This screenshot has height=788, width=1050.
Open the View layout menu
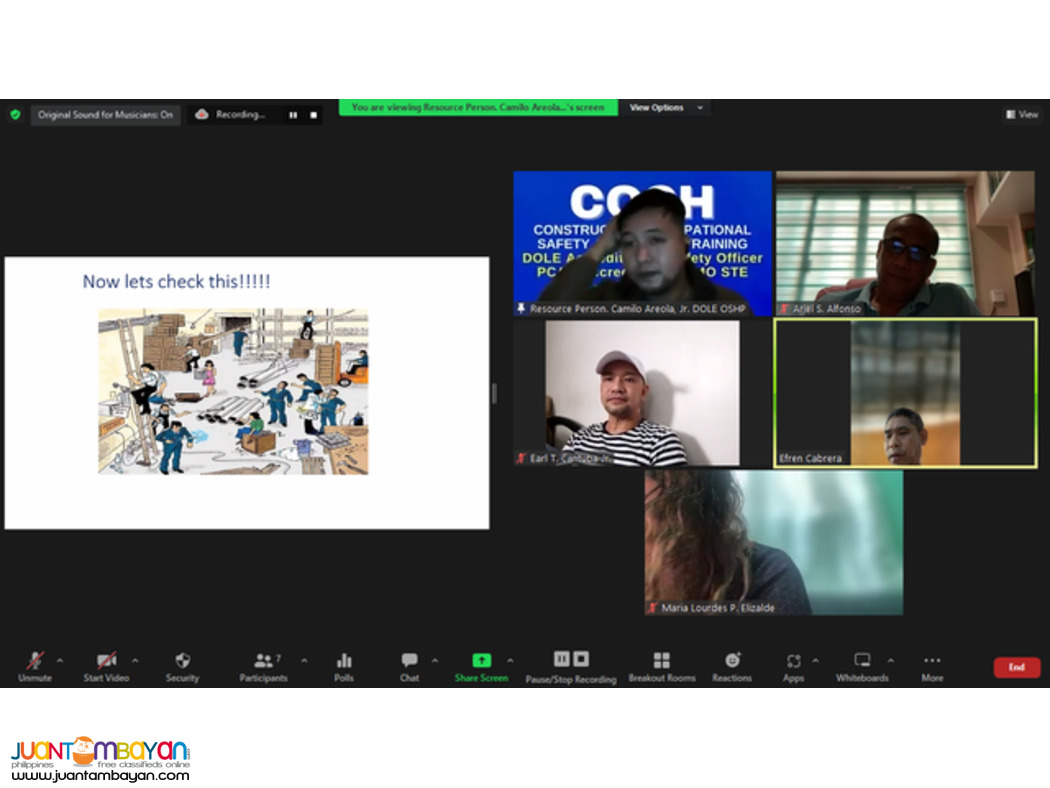click(1021, 115)
